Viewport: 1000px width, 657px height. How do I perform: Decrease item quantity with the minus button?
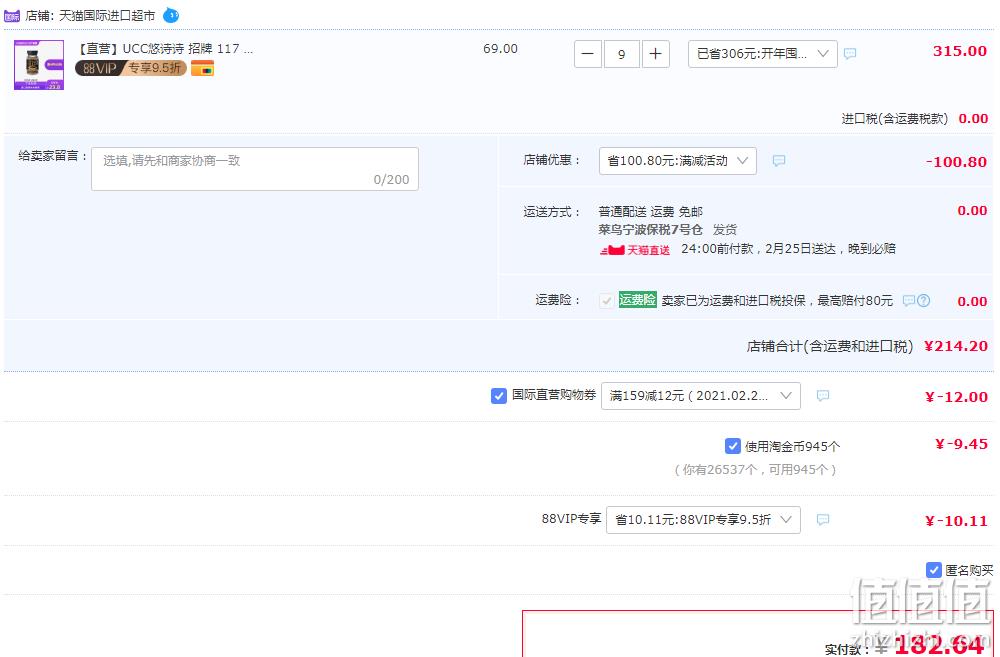[x=588, y=54]
